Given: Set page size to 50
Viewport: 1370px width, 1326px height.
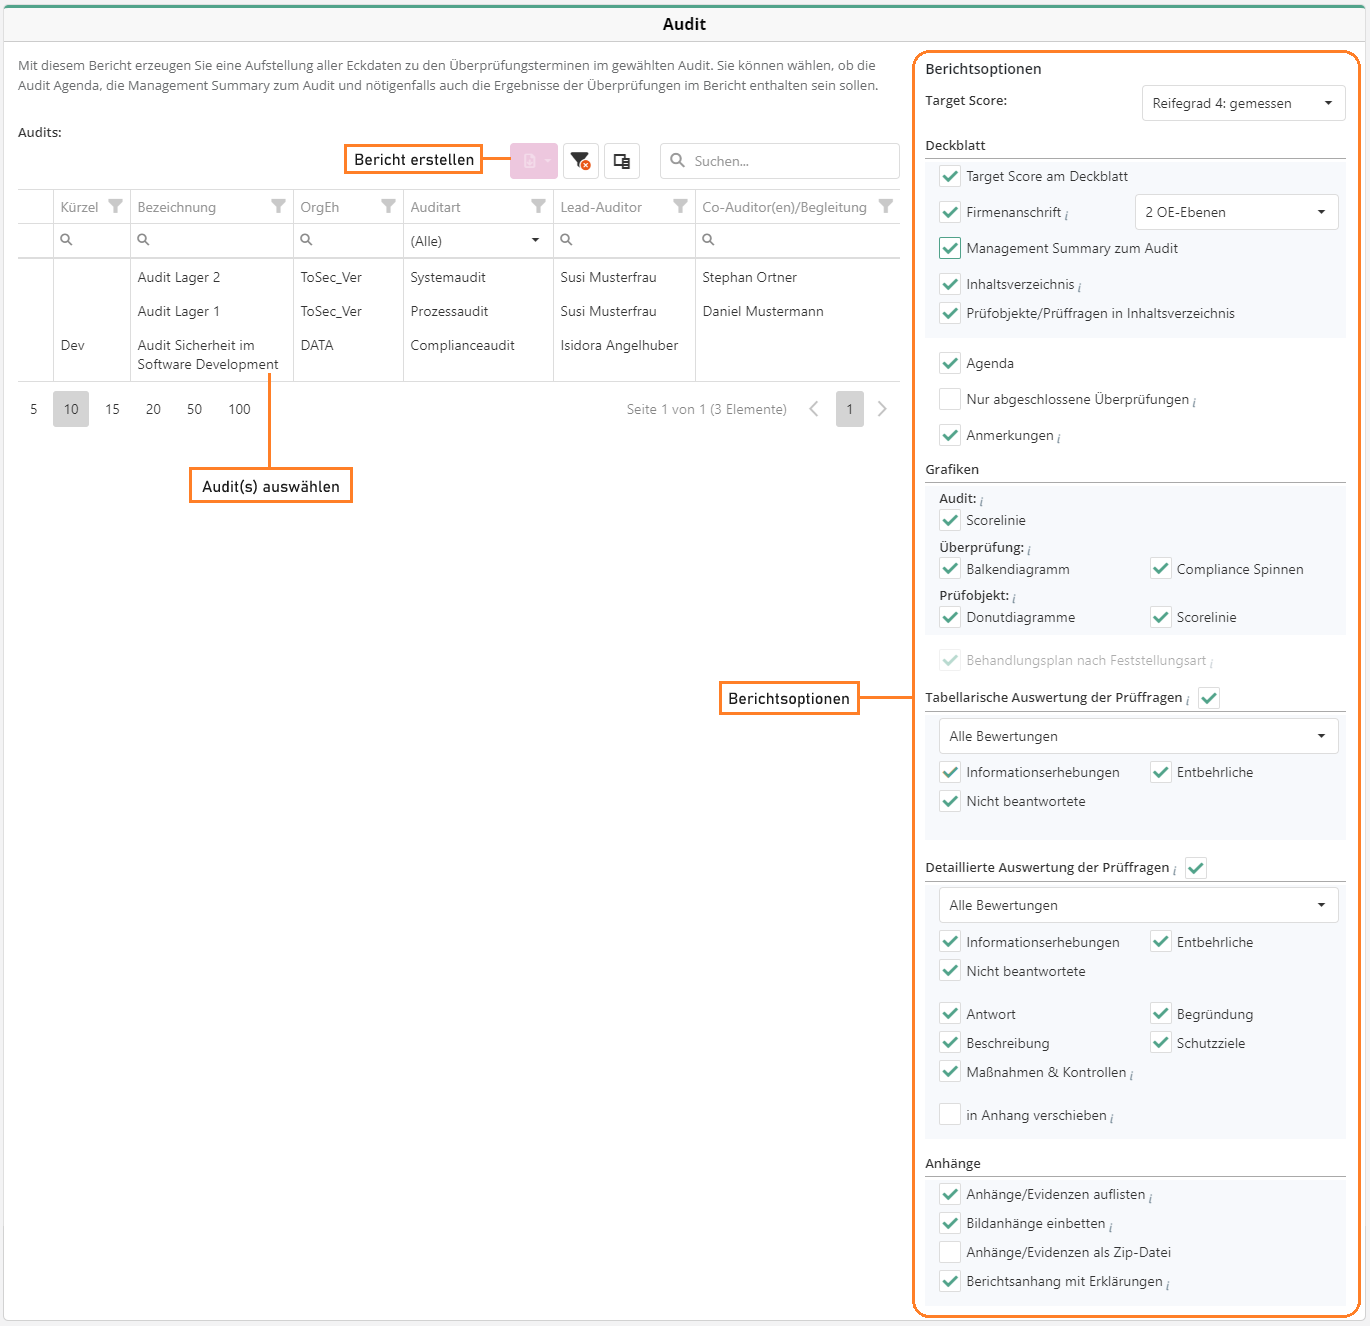Looking at the screenshot, I should click(x=194, y=409).
